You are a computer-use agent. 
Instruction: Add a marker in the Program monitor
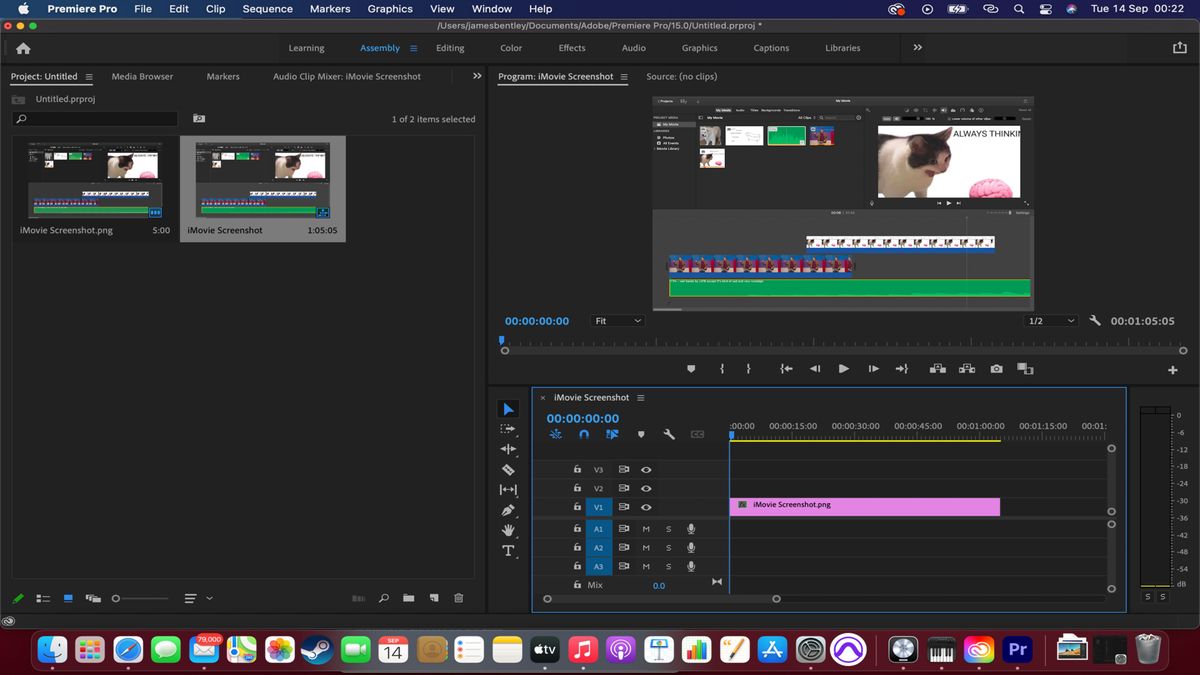pos(690,368)
